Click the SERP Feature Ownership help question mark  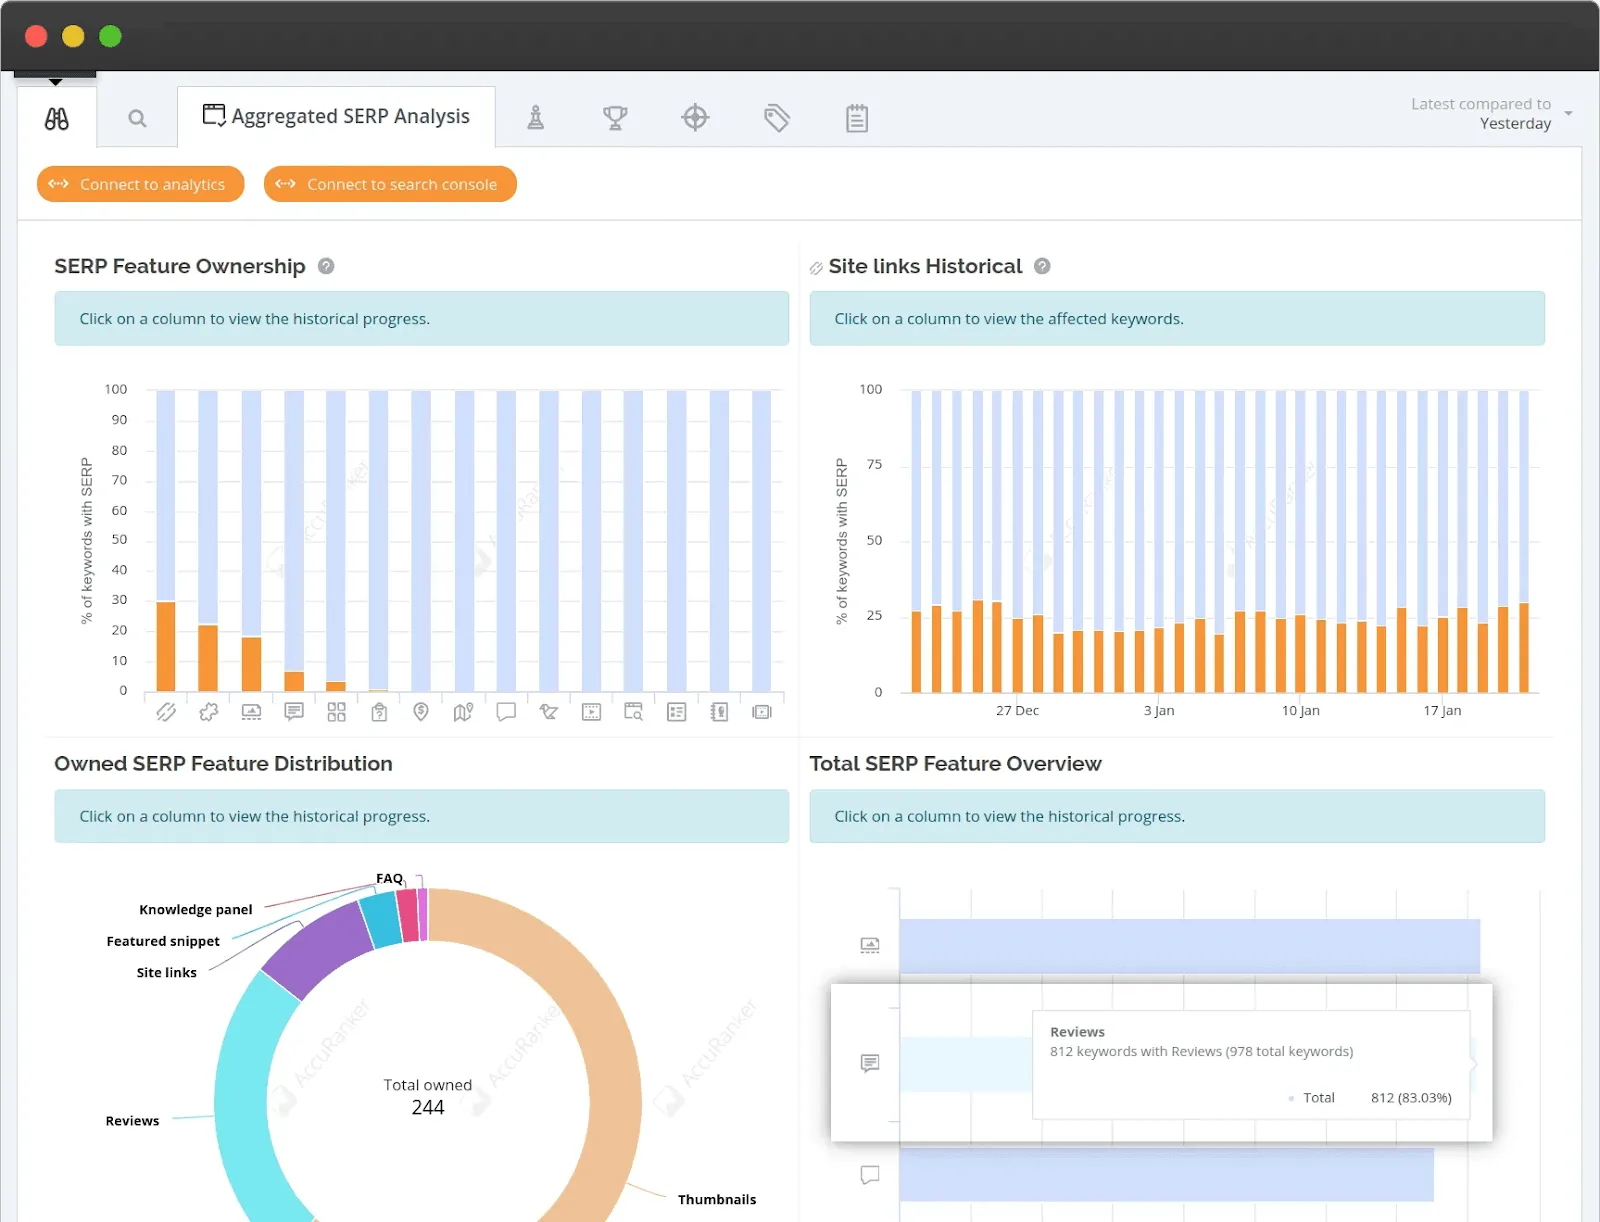coord(325,266)
